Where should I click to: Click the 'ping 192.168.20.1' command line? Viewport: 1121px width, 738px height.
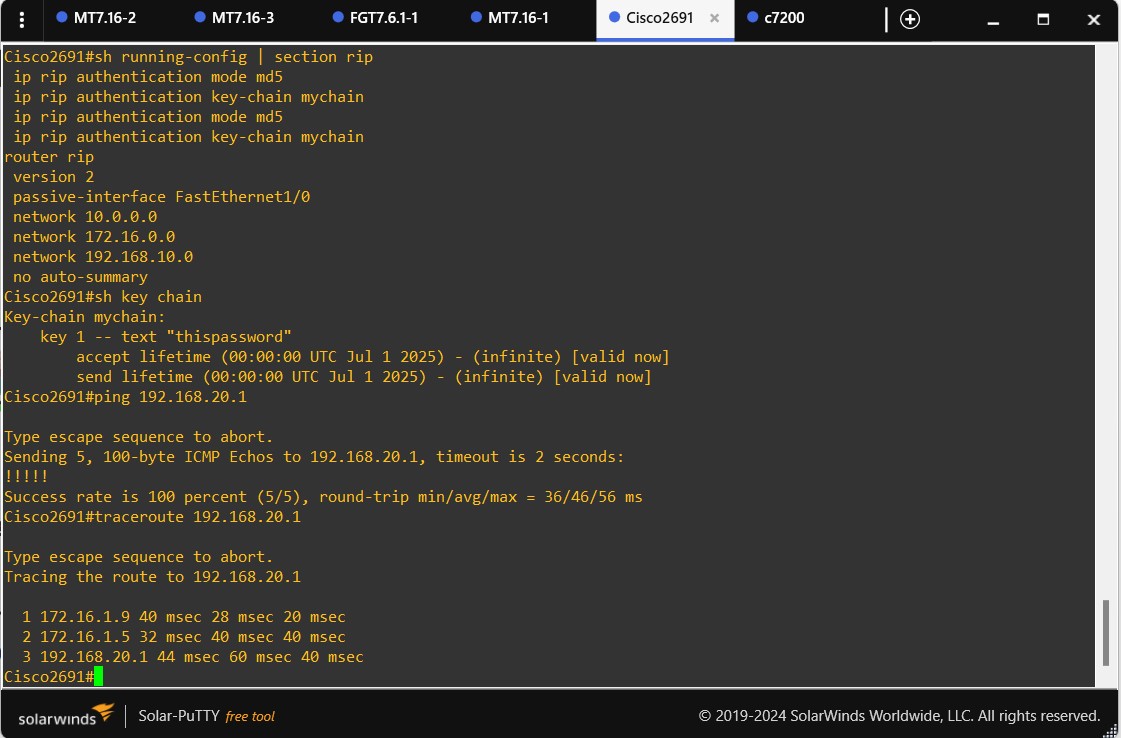click(x=125, y=397)
